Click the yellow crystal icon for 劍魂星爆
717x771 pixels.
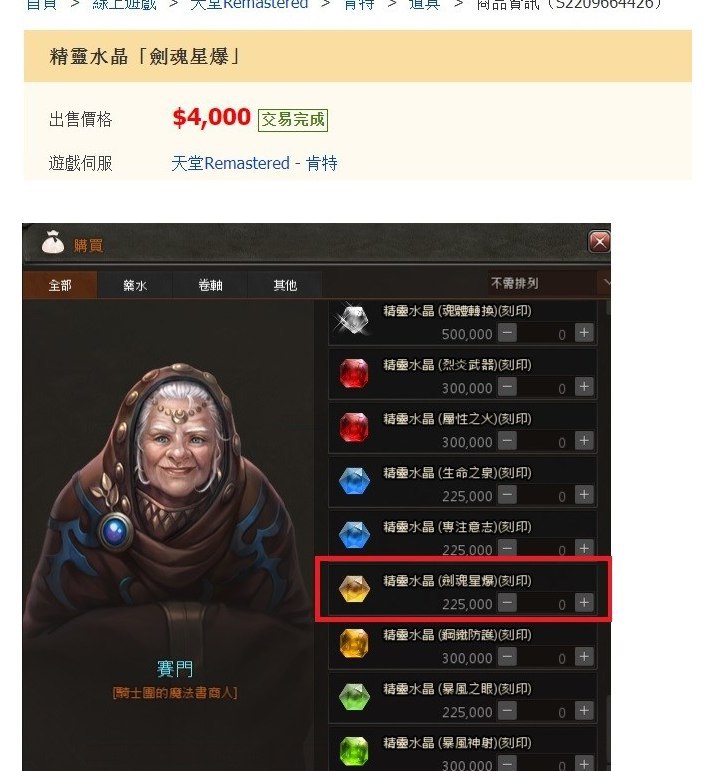click(x=354, y=589)
